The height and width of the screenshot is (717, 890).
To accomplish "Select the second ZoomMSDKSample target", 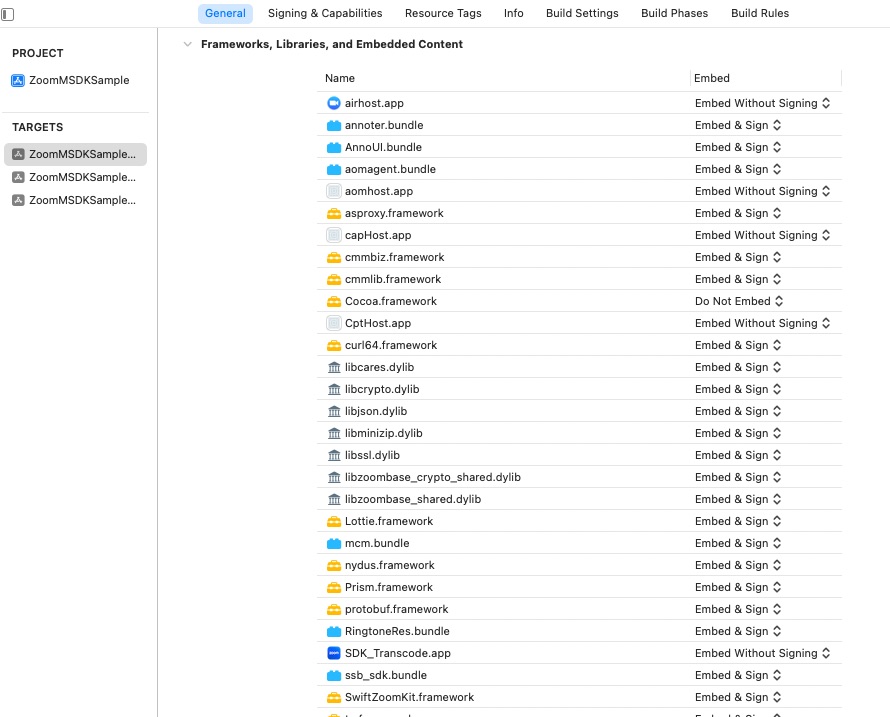I will coord(75,178).
